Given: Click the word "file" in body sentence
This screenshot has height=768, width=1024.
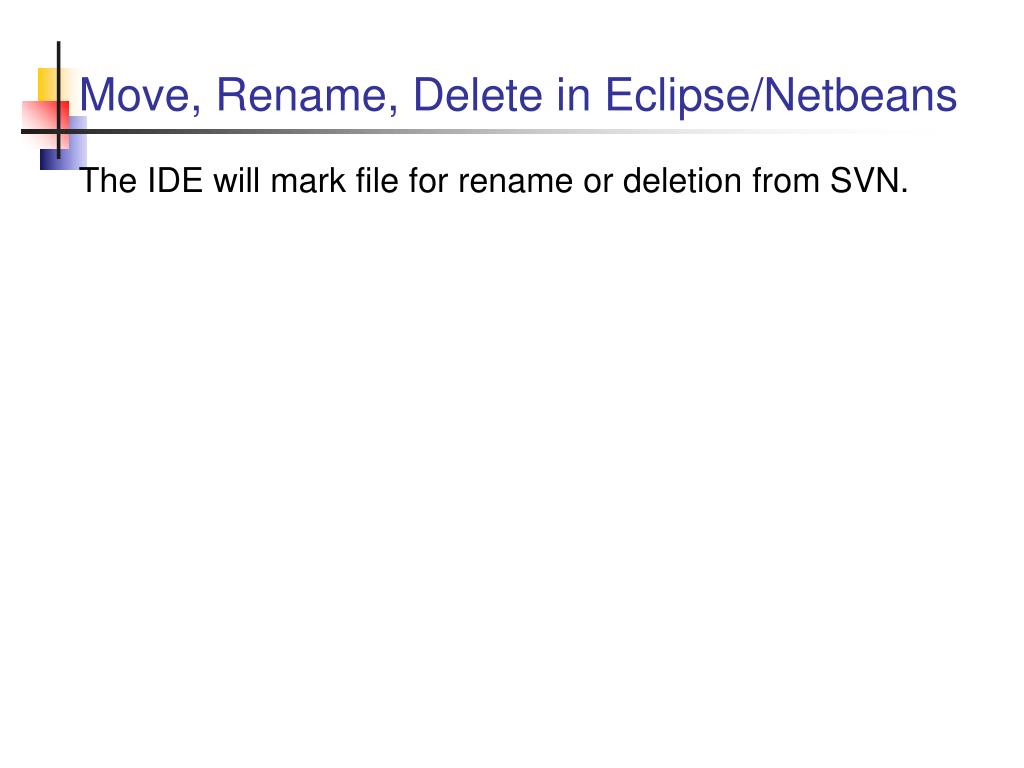Looking at the screenshot, I should [x=377, y=181].
